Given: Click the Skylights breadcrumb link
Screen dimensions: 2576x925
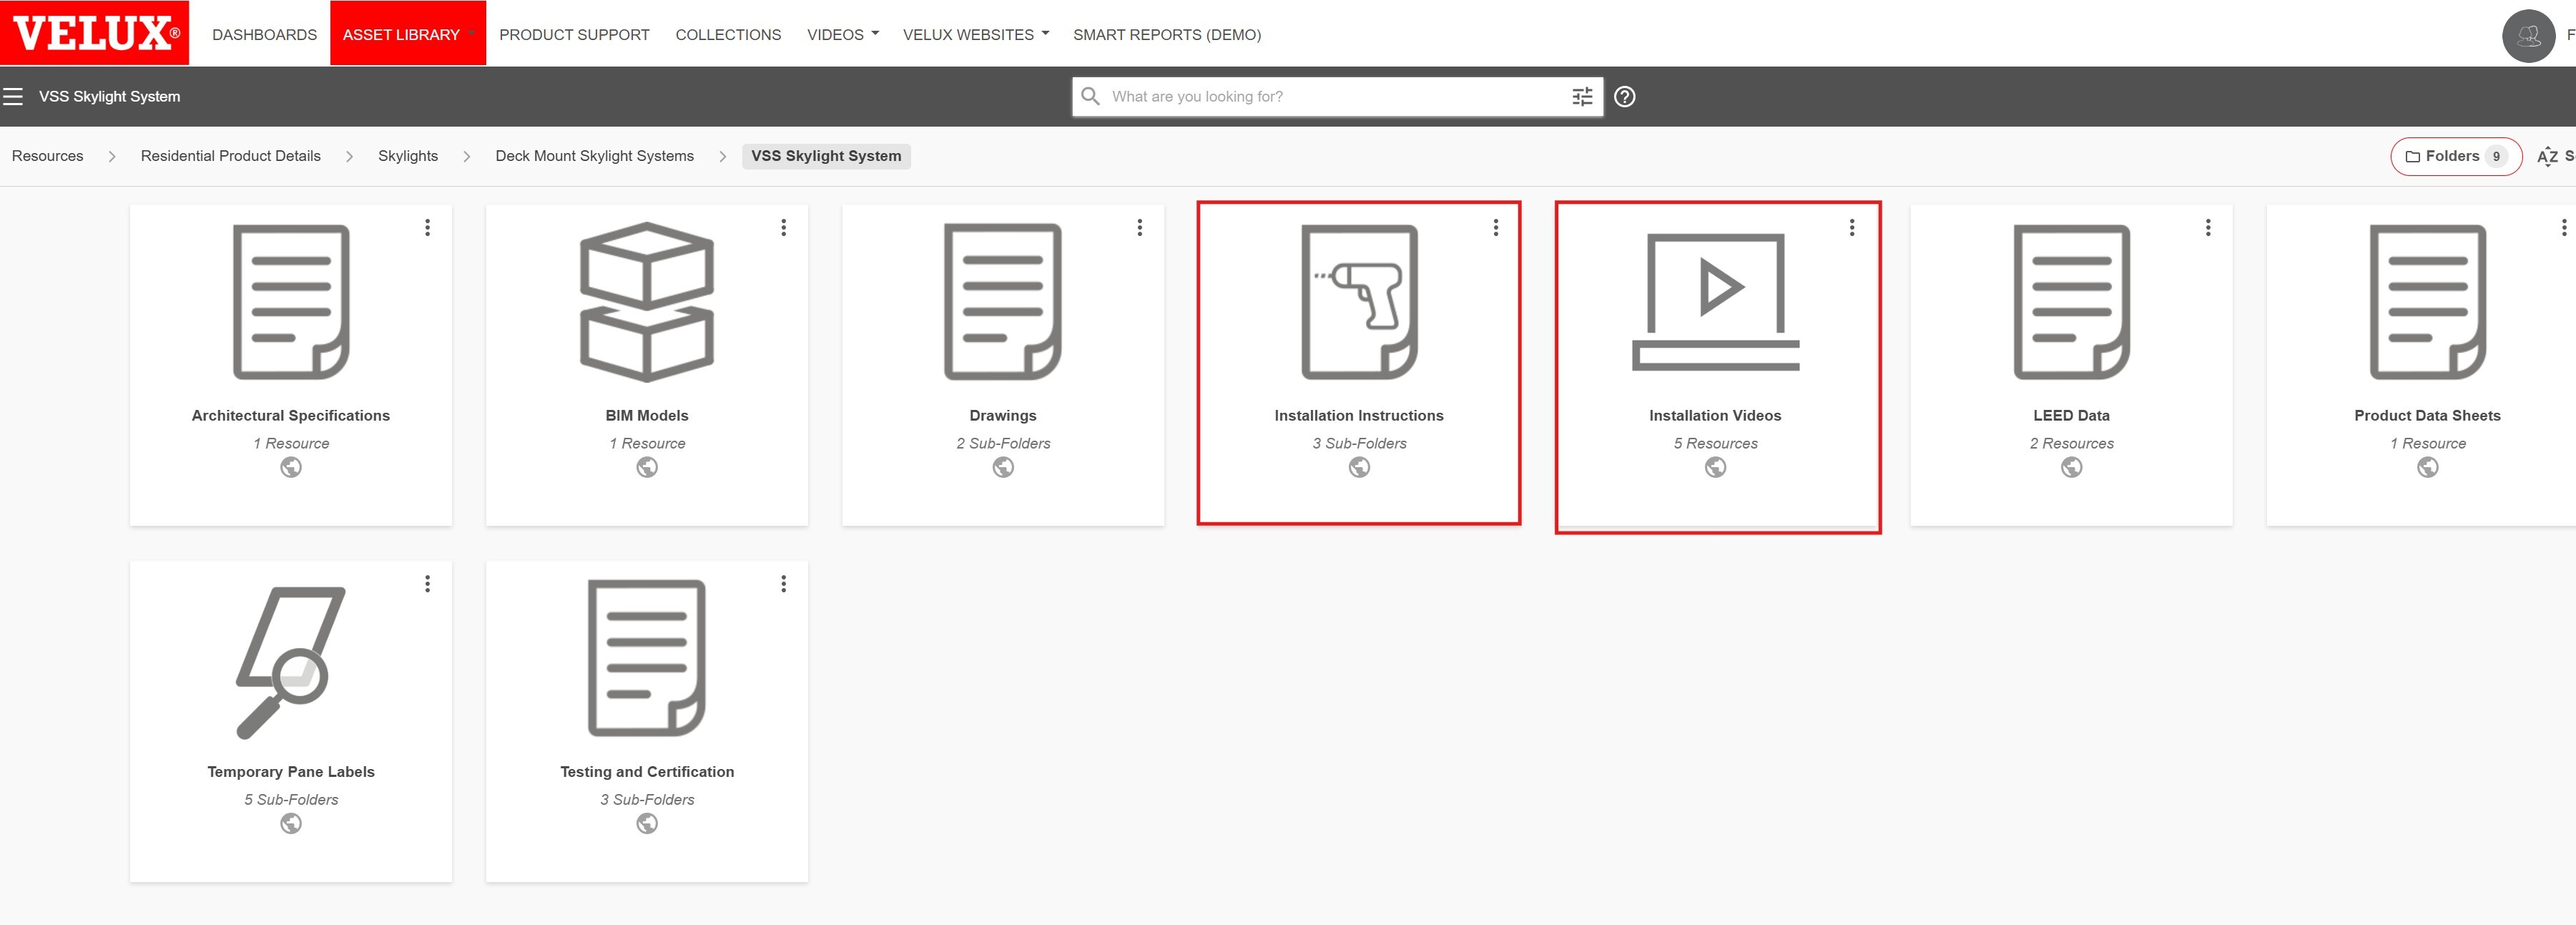Looking at the screenshot, I should click(x=408, y=156).
